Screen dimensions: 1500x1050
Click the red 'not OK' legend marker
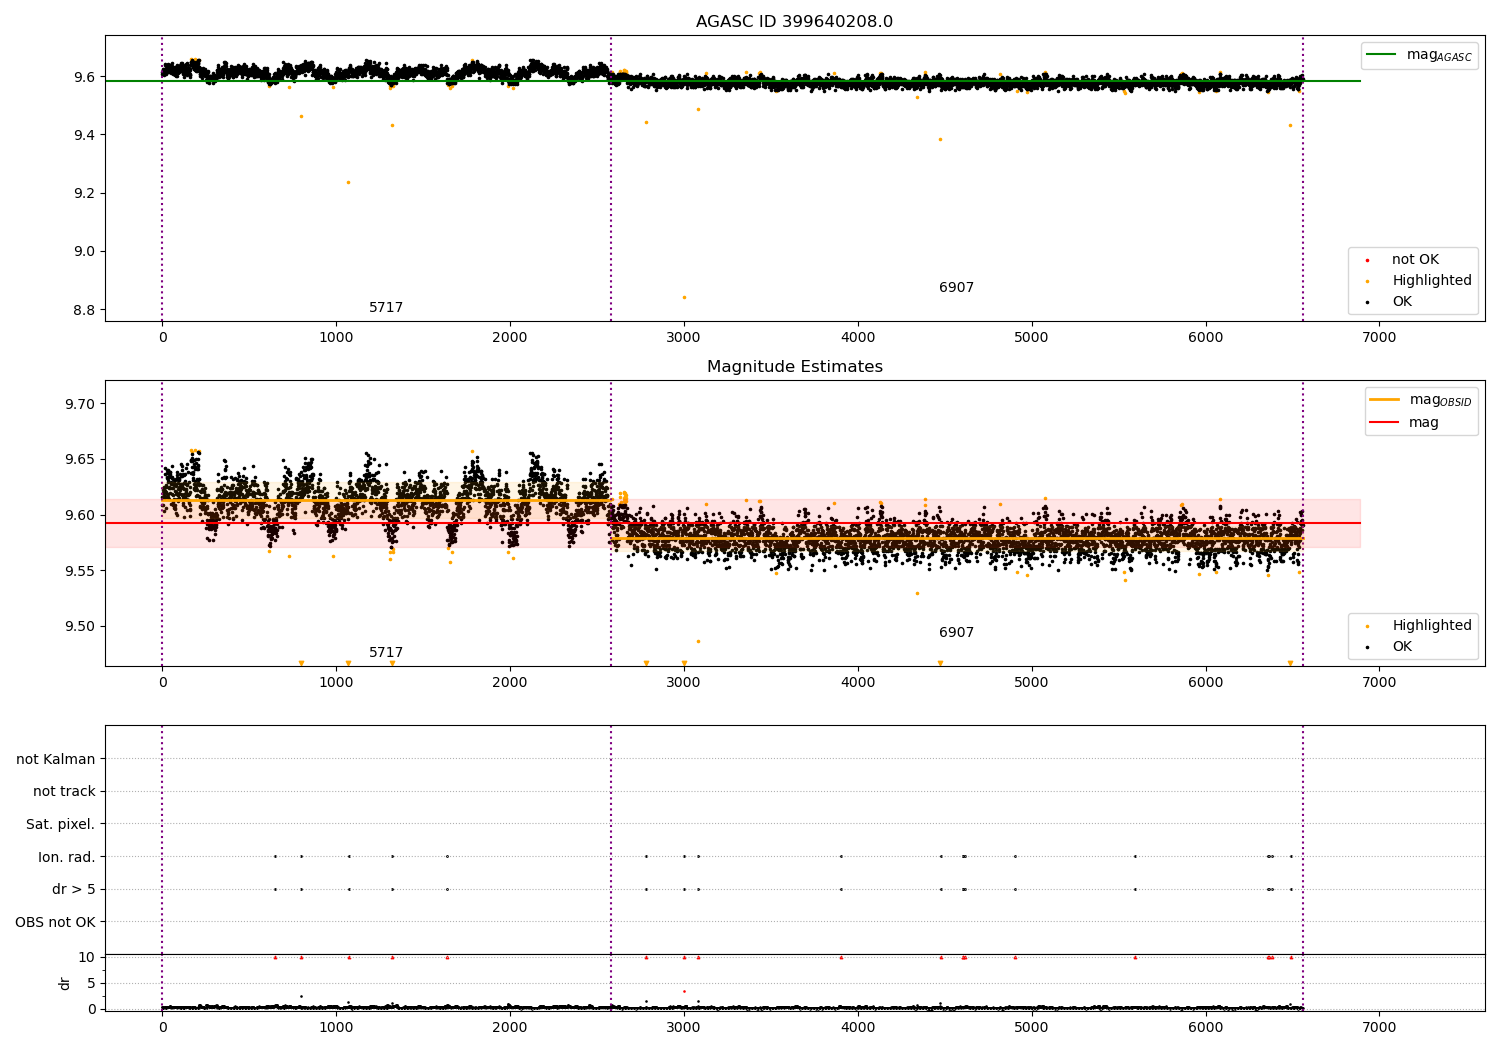point(1367,260)
